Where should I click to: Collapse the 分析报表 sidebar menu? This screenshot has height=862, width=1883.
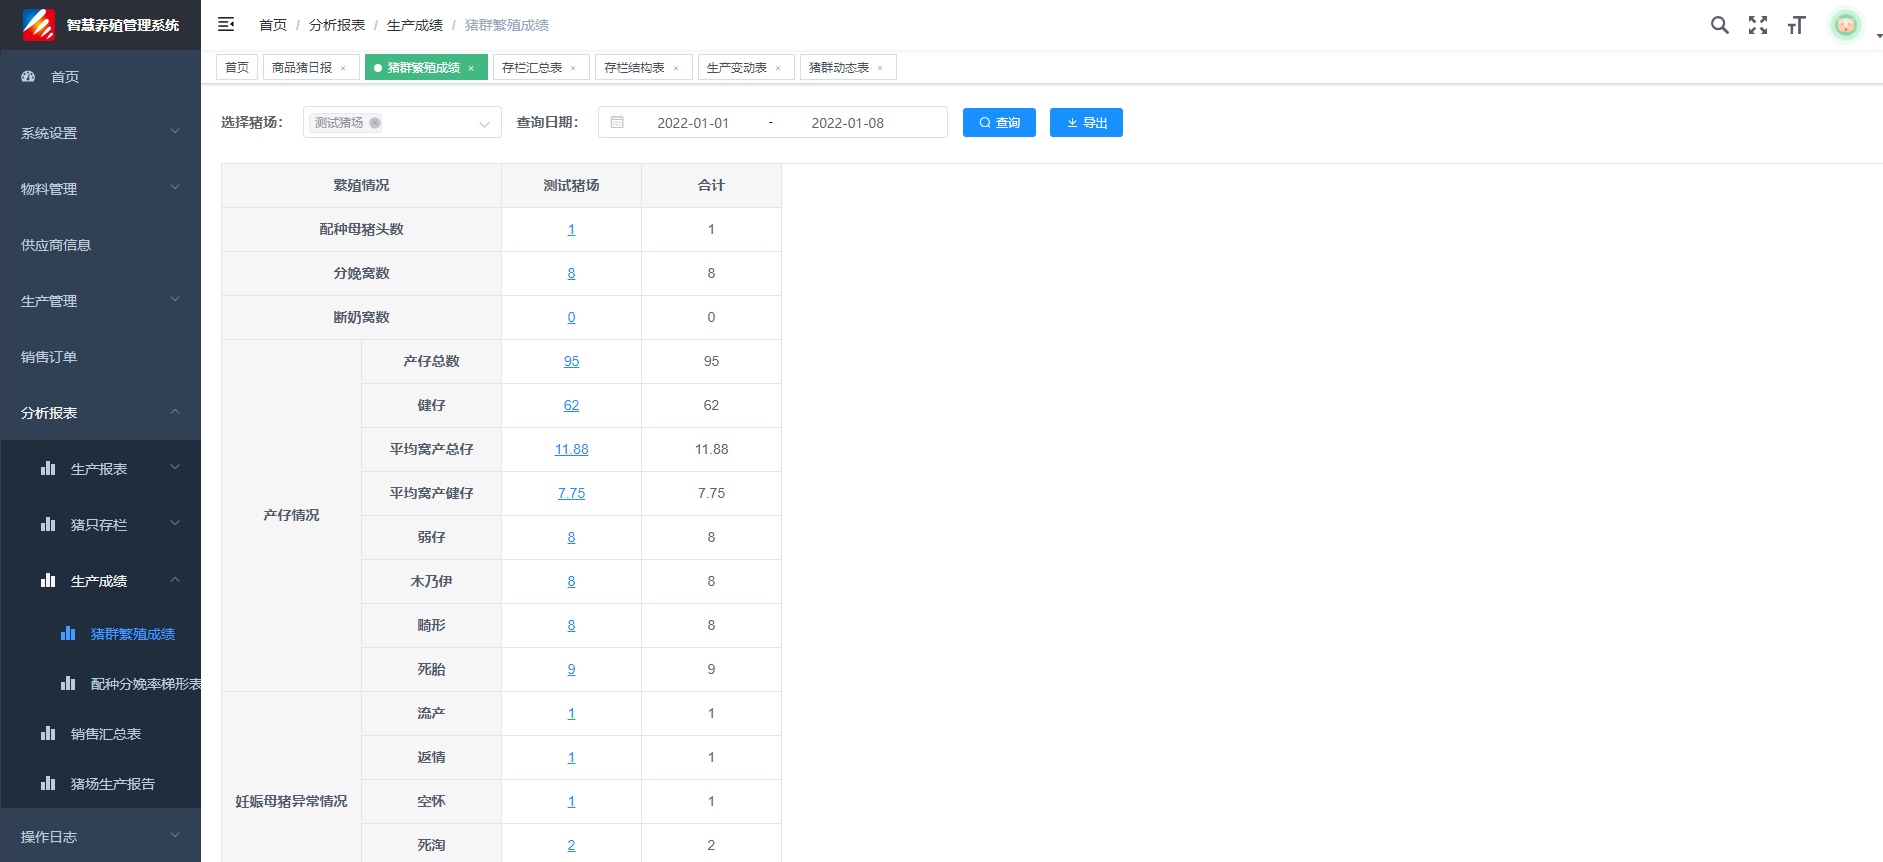100,412
